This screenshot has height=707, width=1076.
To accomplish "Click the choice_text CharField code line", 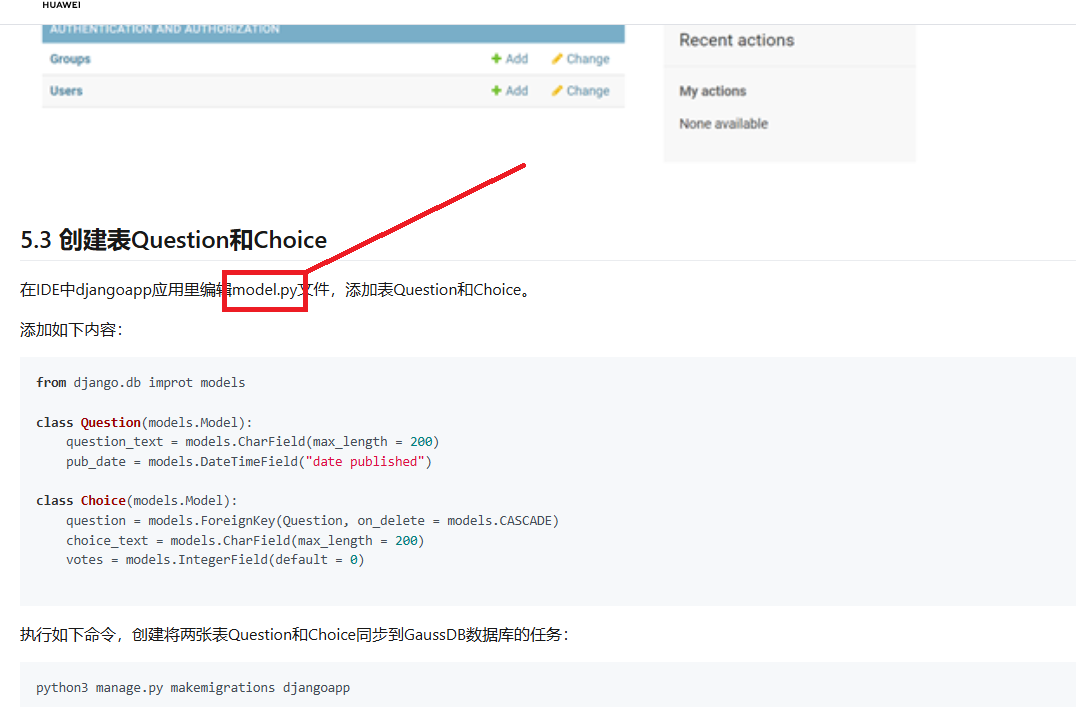I will point(245,540).
